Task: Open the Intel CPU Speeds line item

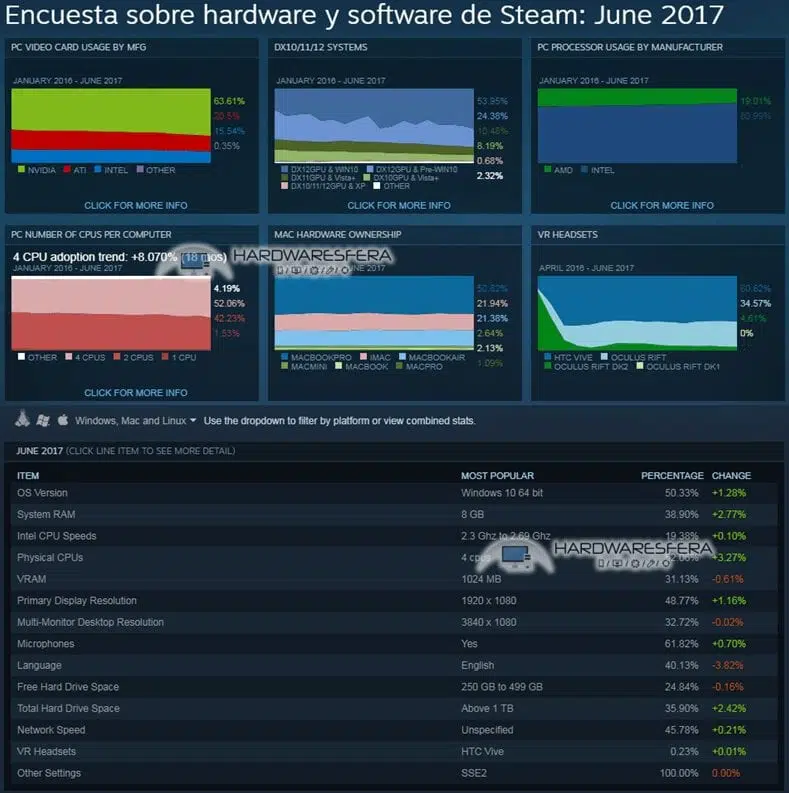Action: coord(393,536)
